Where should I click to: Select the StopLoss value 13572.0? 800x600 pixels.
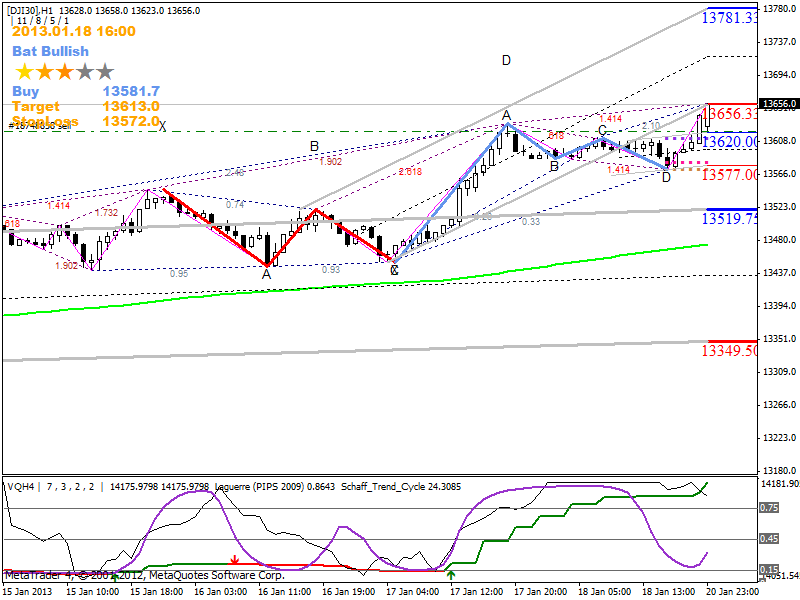pos(131,121)
